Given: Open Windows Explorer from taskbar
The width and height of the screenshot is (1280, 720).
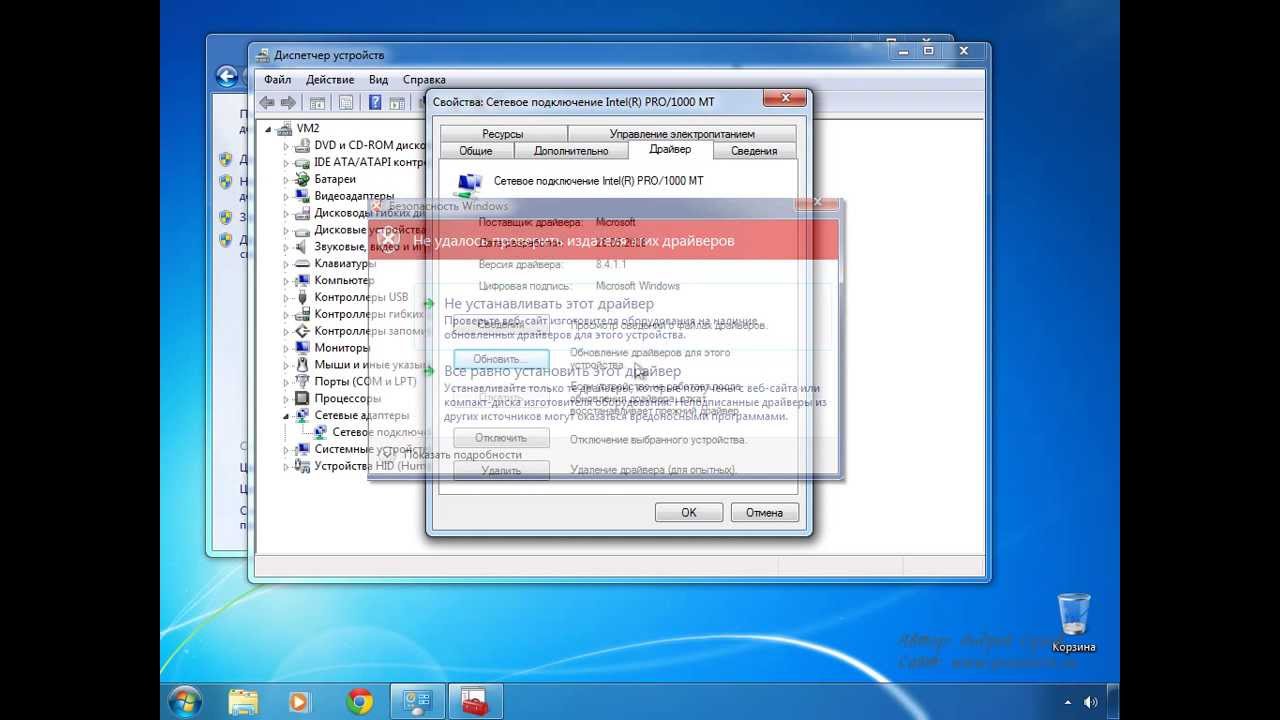Looking at the screenshot, I should (x=244, y=701).
